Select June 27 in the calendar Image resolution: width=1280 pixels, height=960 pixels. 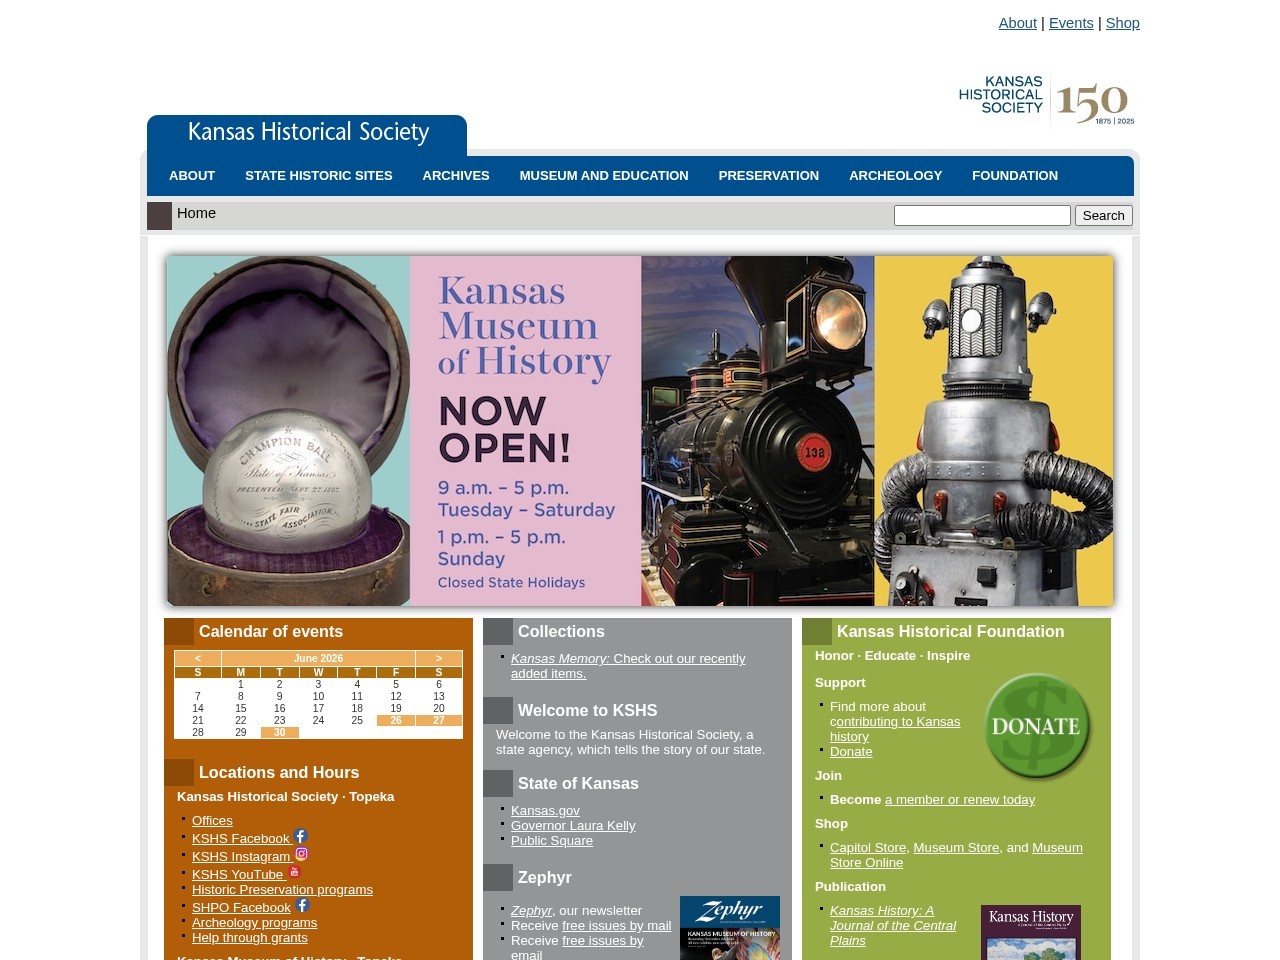pyautogui.click(x=439, y=721)
